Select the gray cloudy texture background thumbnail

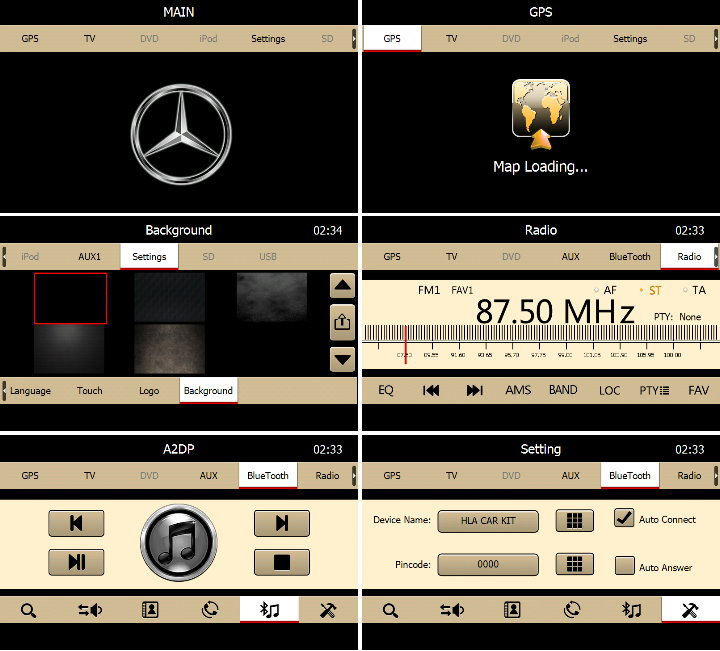point(272,297)
